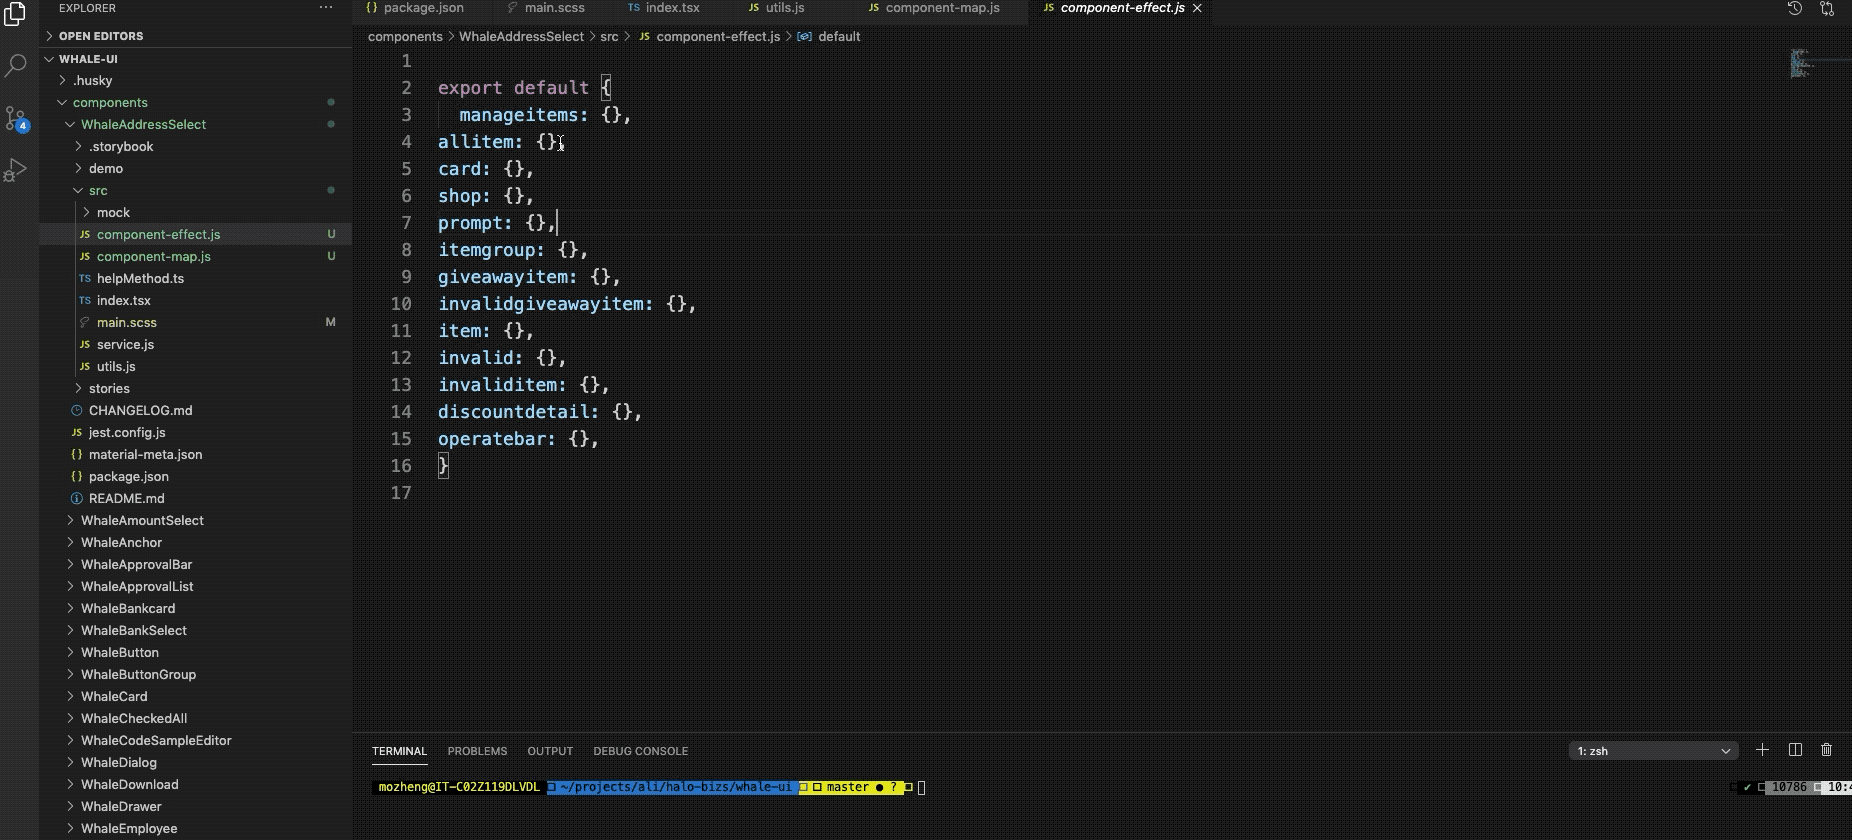Expand the WhaleDialog folder
This screenshot has width=1852, height=840.
[195, 763]
